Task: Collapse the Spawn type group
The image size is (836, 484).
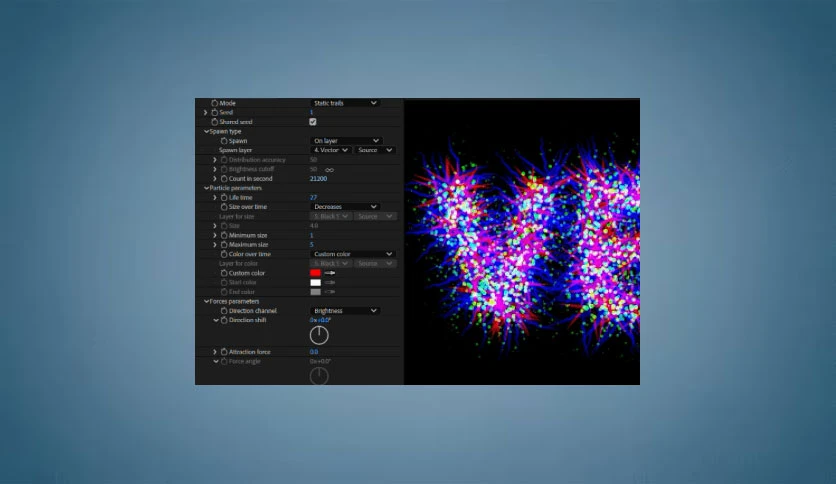Action: click(x=206, y=132)
